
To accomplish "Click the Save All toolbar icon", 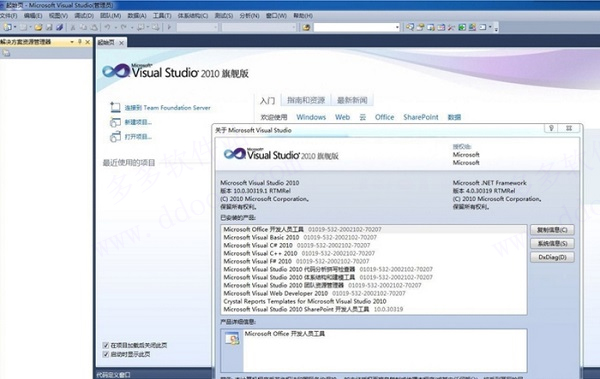I will (x=59, y=27).
